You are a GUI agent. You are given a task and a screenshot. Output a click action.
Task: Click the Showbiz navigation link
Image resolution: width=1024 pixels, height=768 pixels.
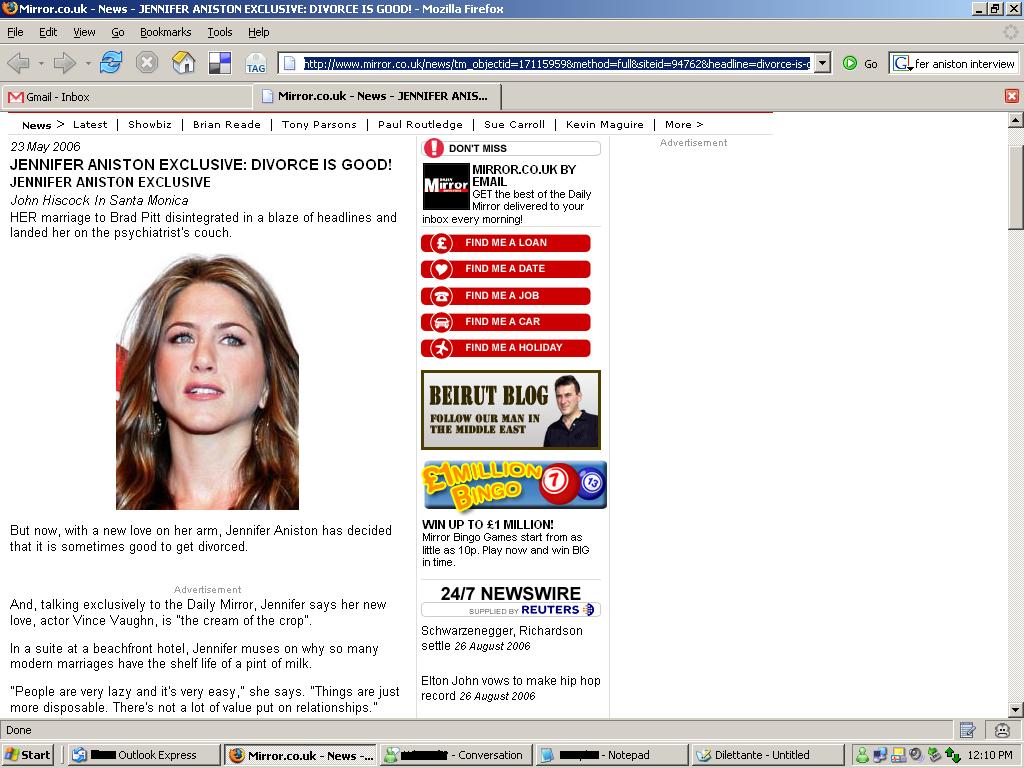coord(150,124)
